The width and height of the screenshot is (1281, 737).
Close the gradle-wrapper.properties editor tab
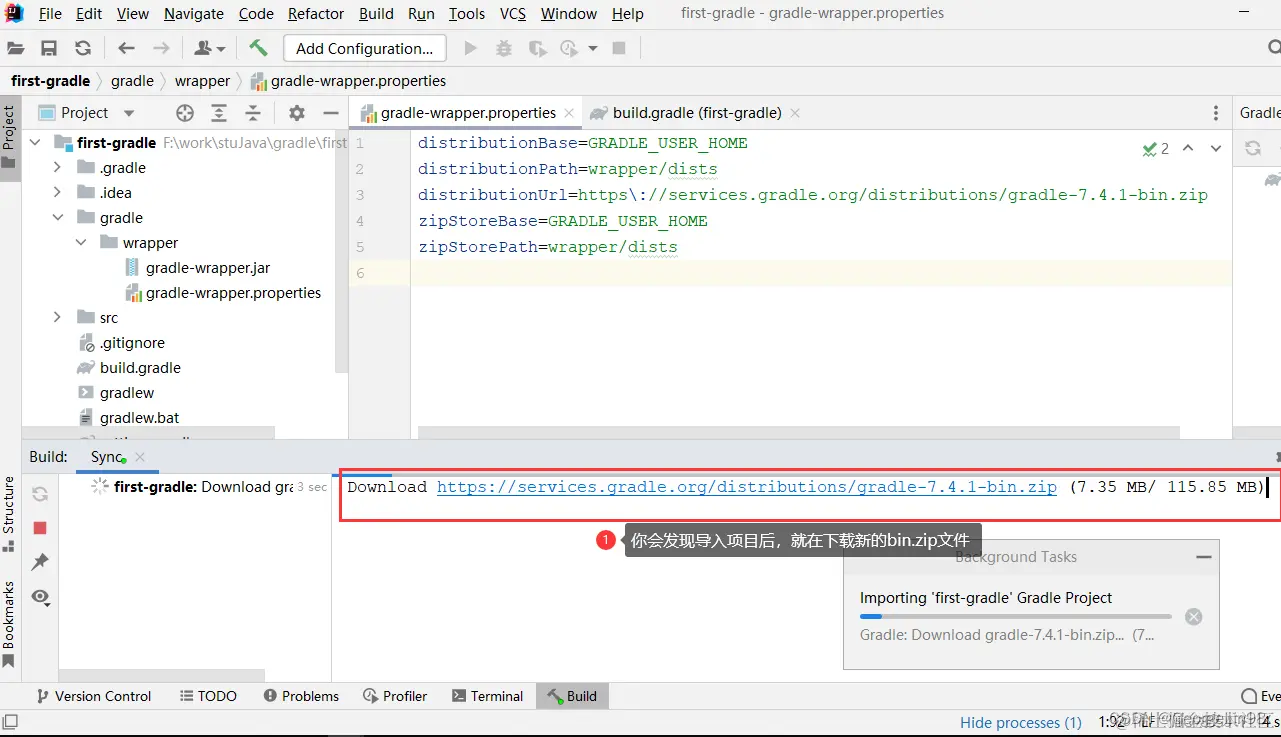click(x=569, y=113)
